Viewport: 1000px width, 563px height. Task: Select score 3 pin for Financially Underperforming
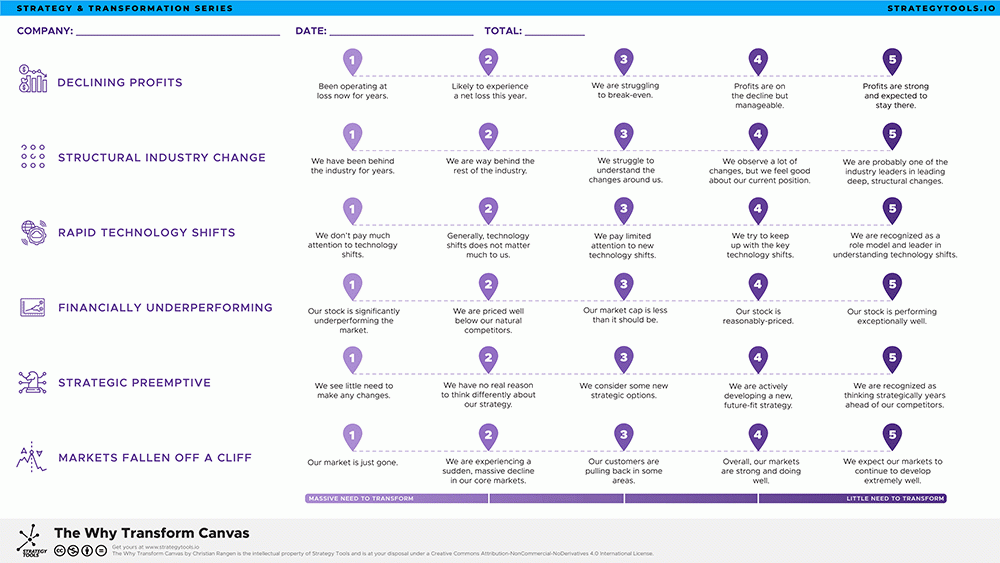tap(624, 286)
